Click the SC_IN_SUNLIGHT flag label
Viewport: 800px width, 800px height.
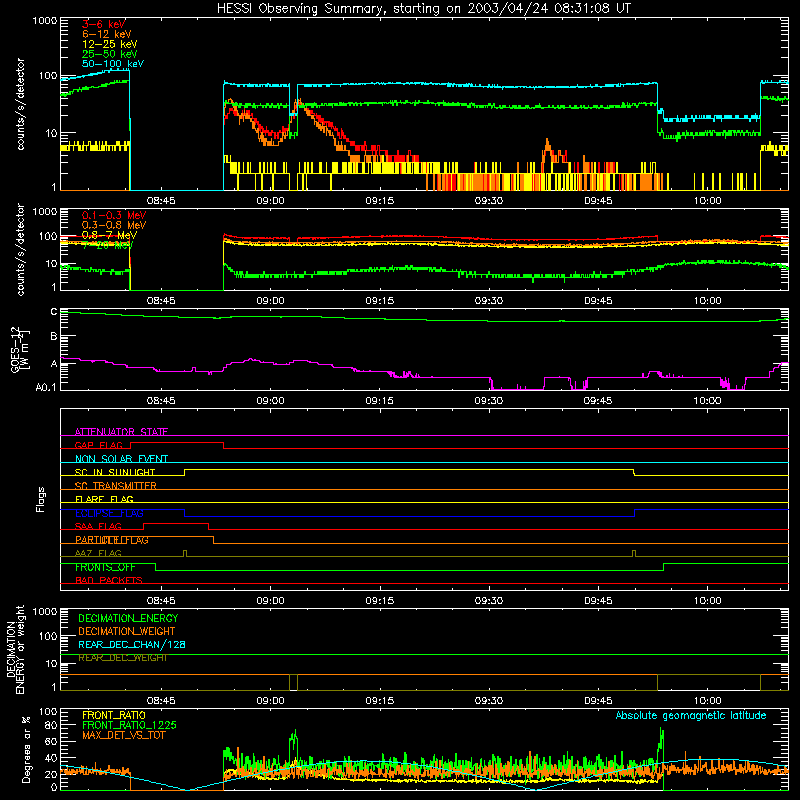click(115, 472)
